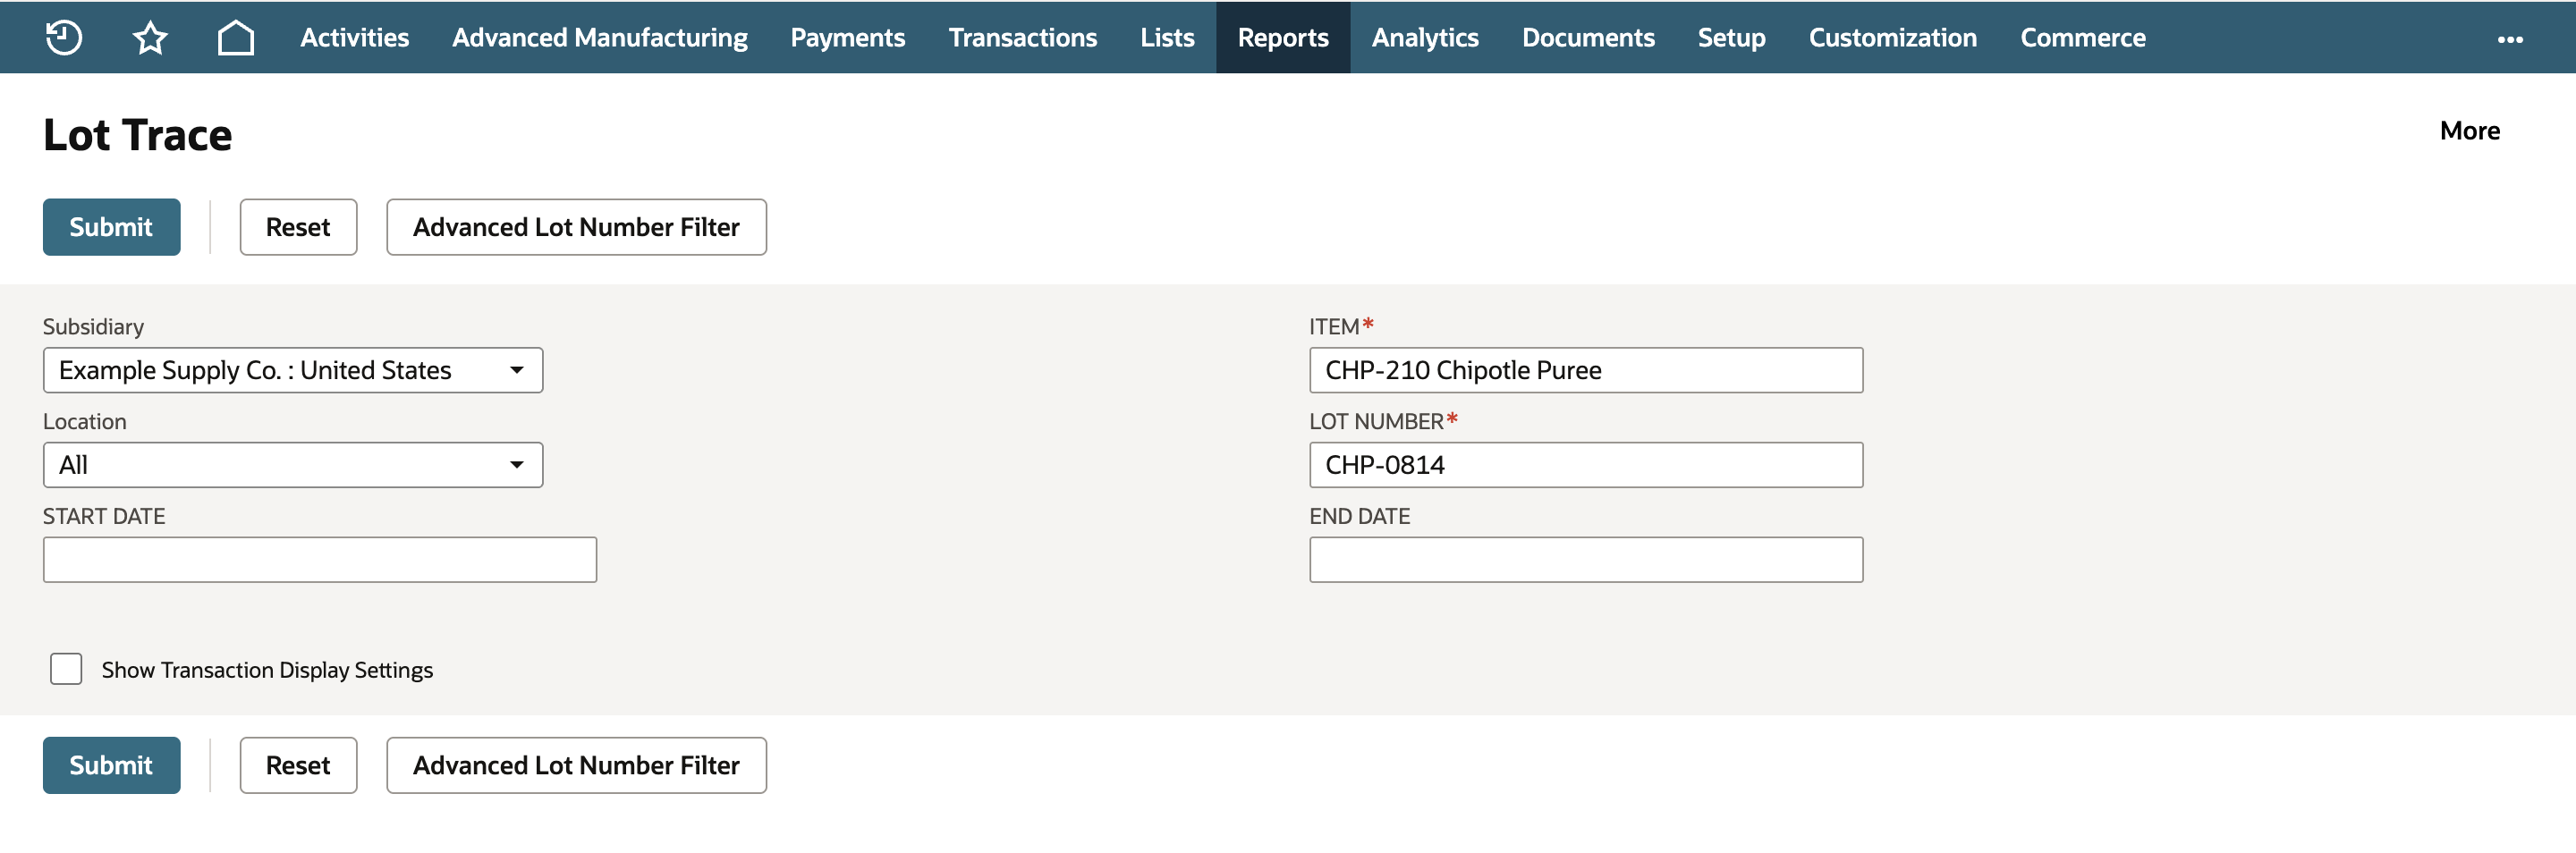Viewport: 2576px width, 853px height.
Task: Open the Recent Records history icon
Action: 64,38
